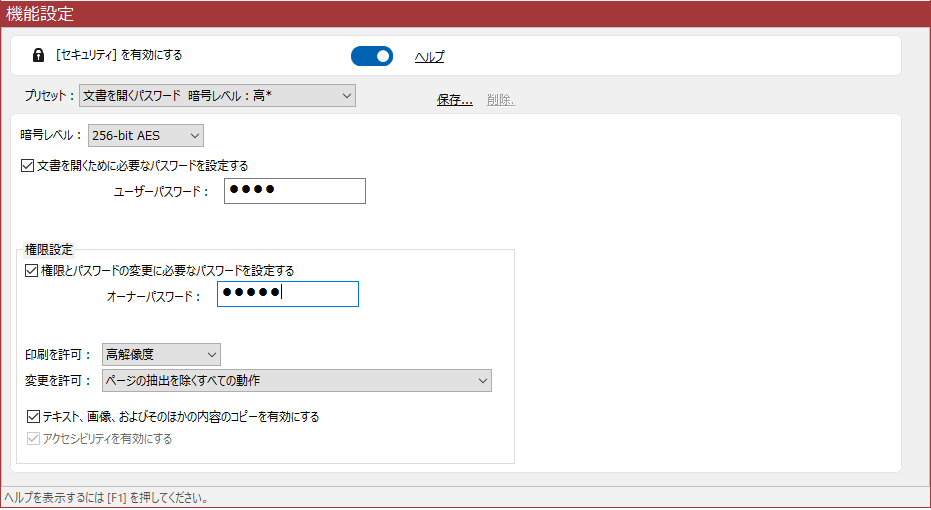Click the 削除 preset link

(501, 100)
